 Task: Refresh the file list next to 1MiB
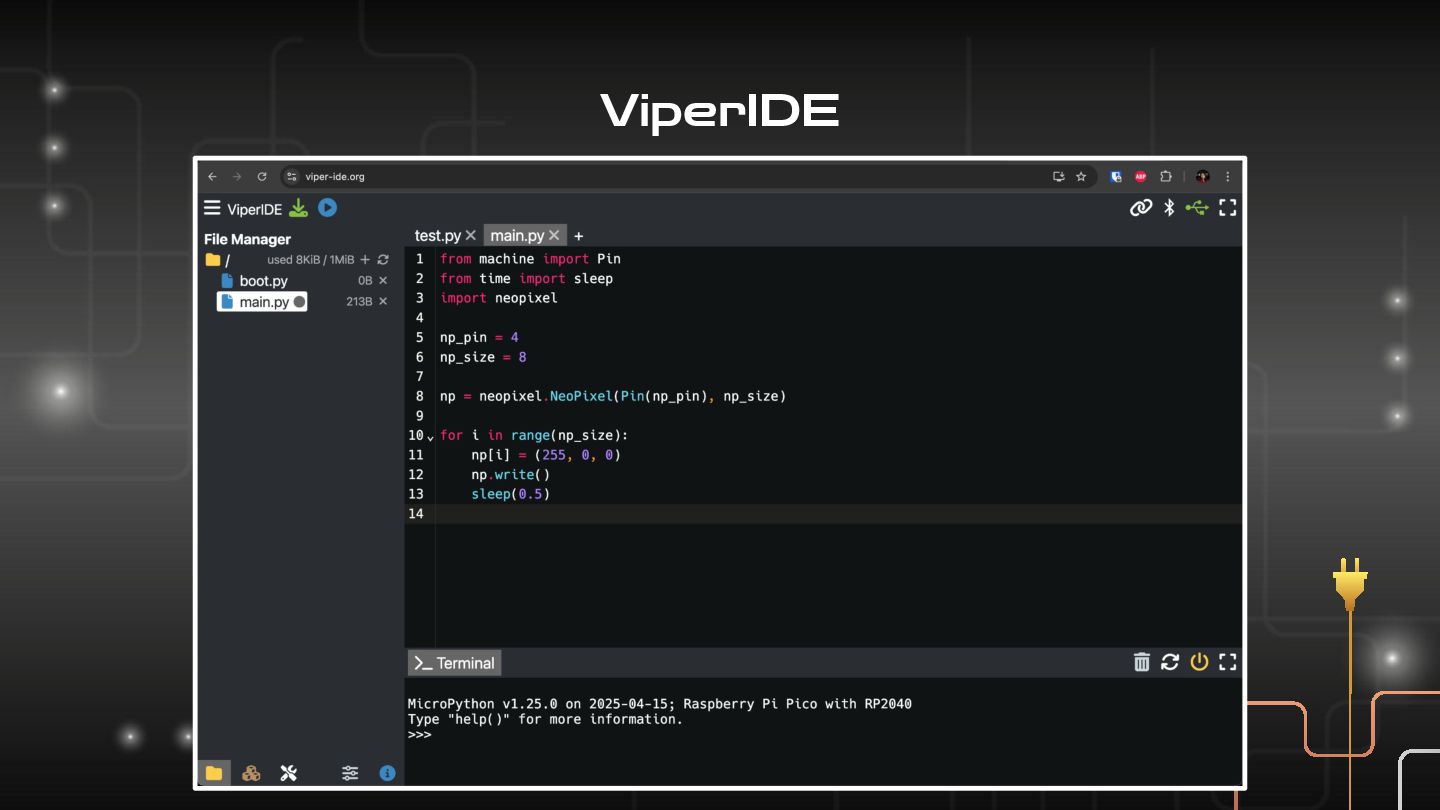point(383,259)
